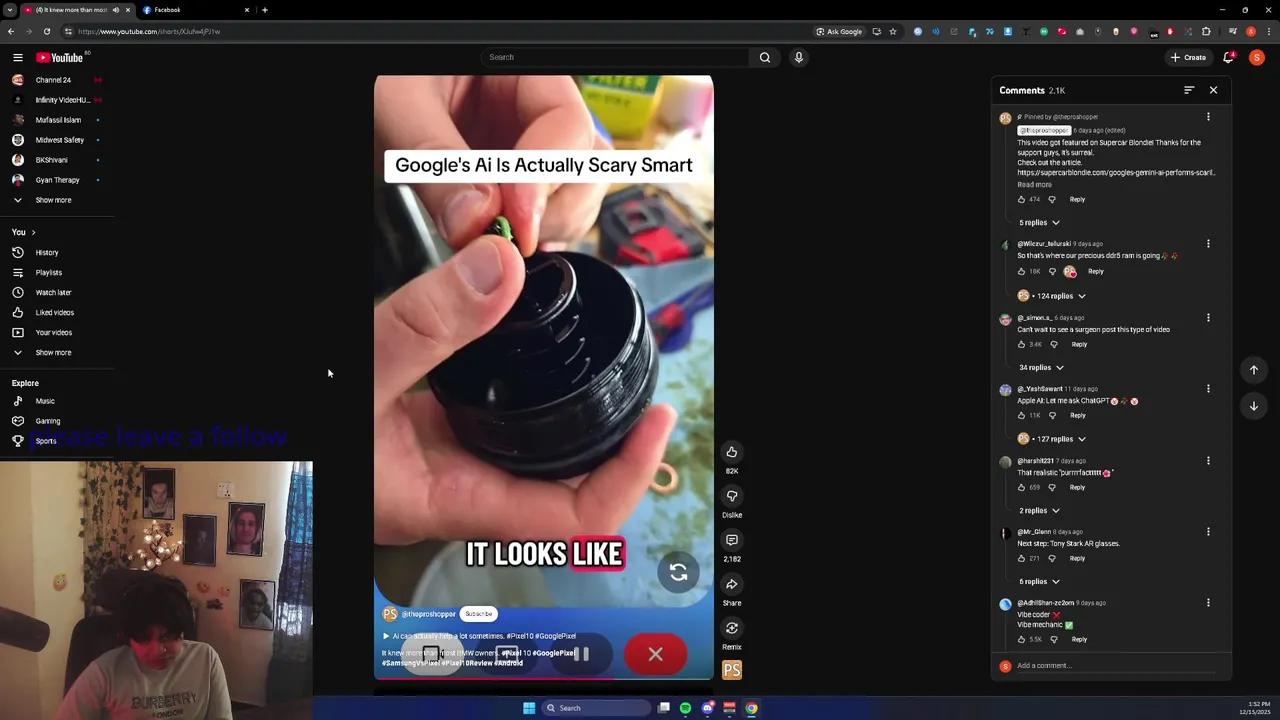Screen dimensions: 1280x720
Task: Open a new browser tab
Action: point(264,10)
